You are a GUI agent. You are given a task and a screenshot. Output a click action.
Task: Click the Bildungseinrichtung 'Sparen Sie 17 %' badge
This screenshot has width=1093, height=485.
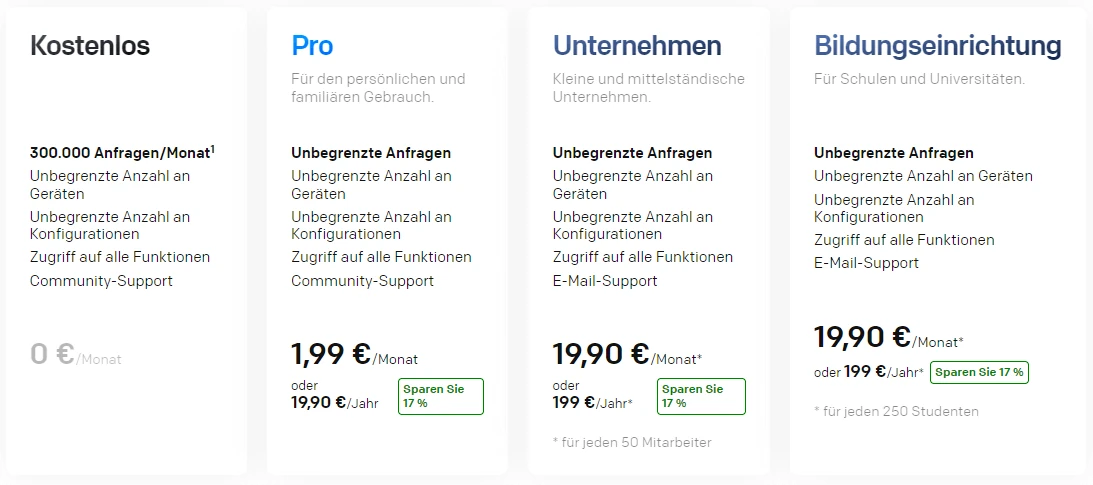coord(979,372)
